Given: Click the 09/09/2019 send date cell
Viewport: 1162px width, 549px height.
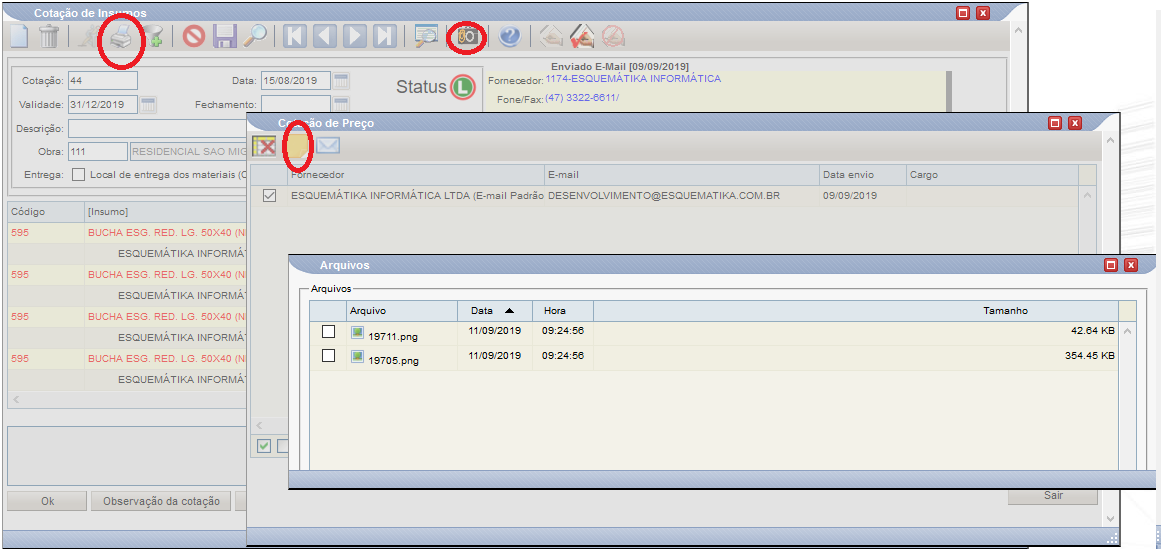Looking at the screenshot, I should click(849, 196).
